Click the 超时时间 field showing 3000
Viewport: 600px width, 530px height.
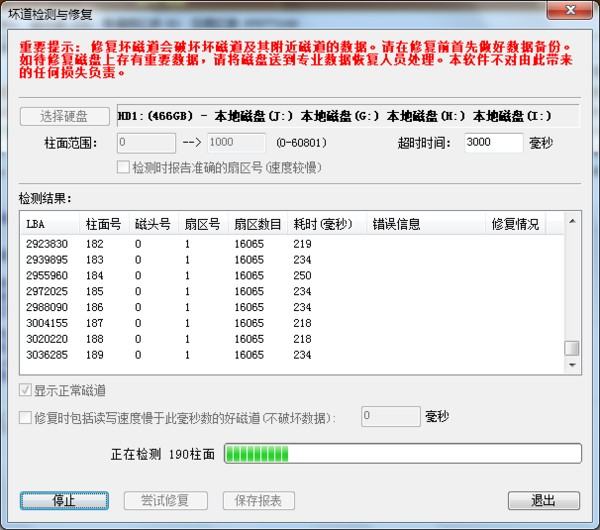(x=494, y=143)
